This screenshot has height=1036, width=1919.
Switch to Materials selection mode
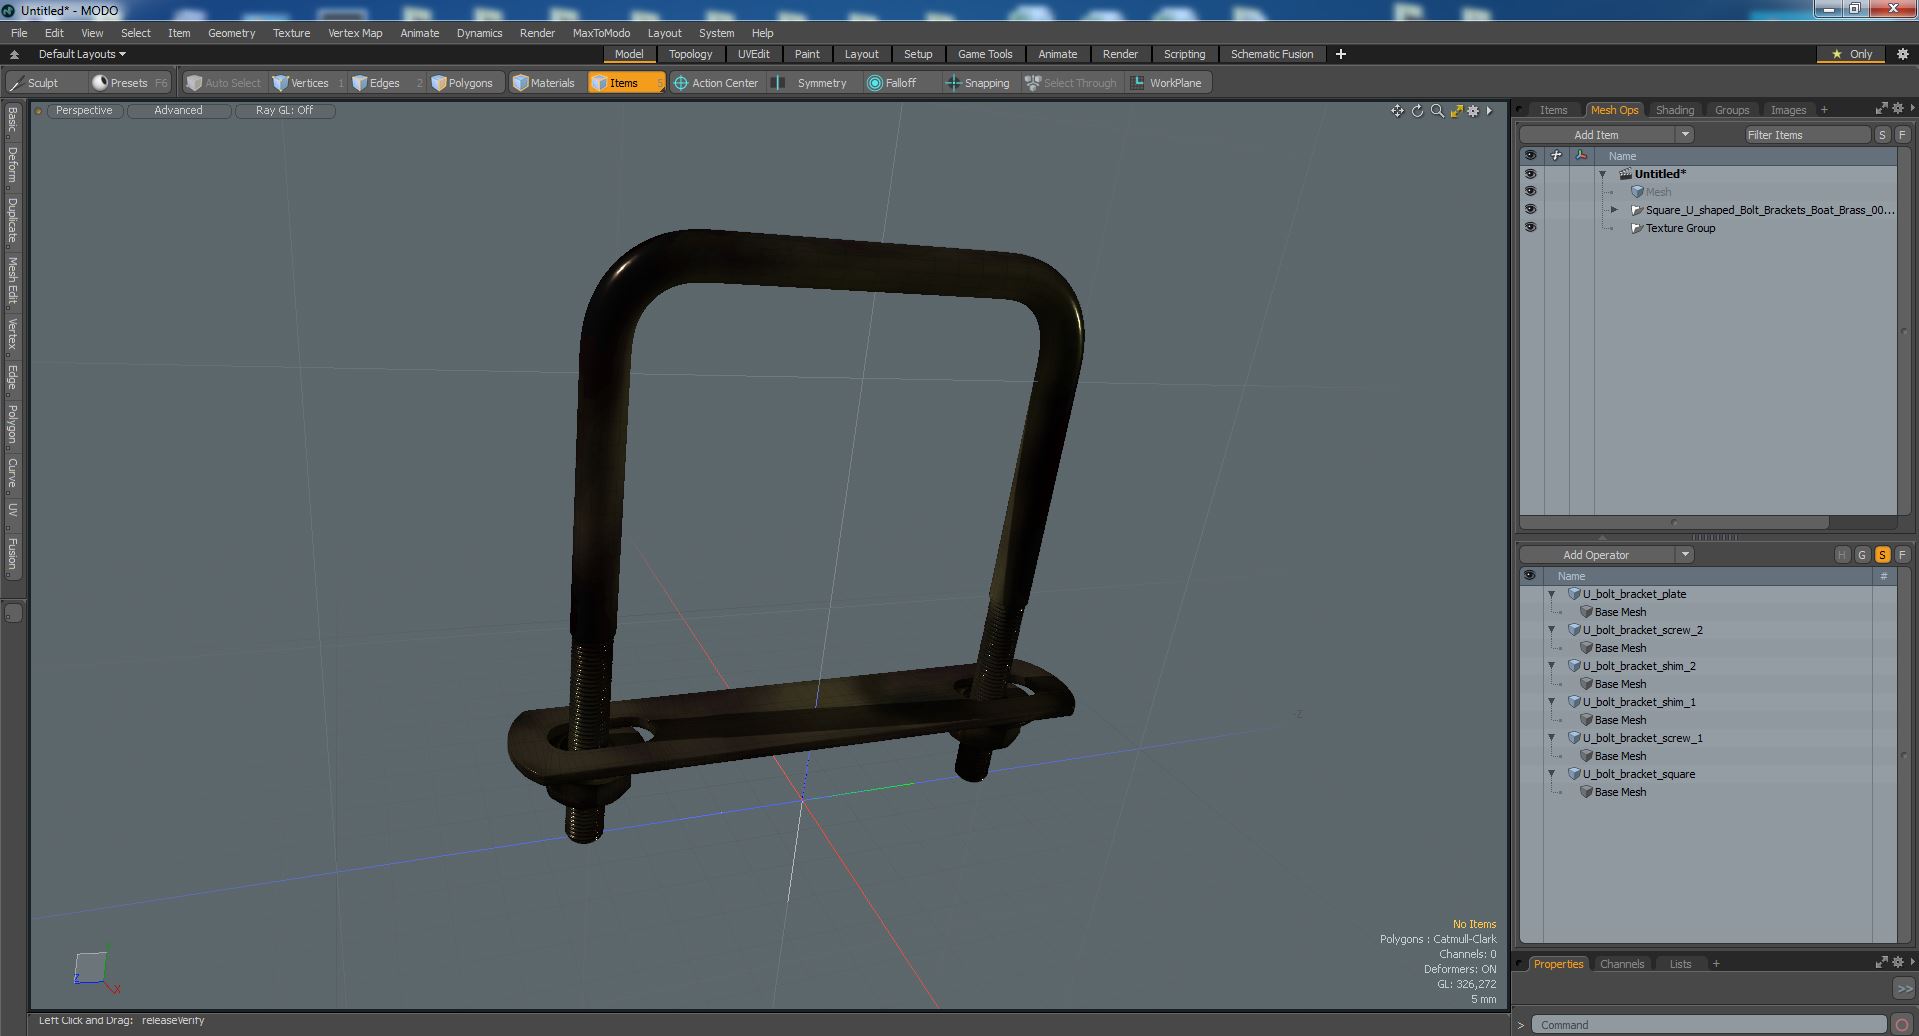click(544, 83)
